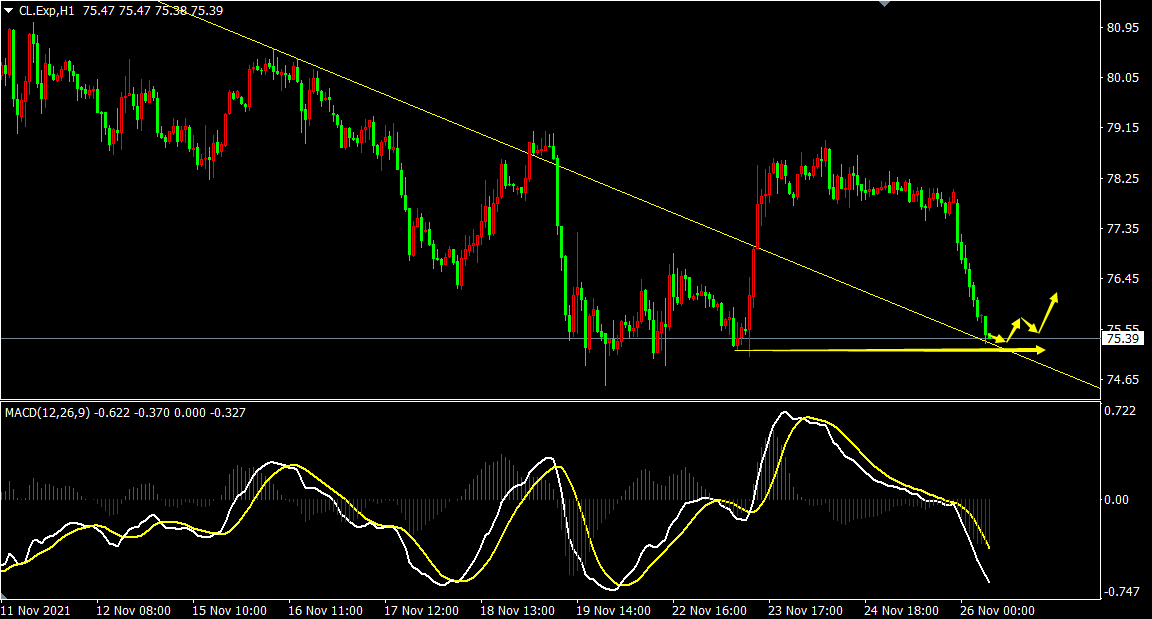Click the 80.95 level on the price scale
Screen dimensions: 1152x619
[x=1121, y=28]
